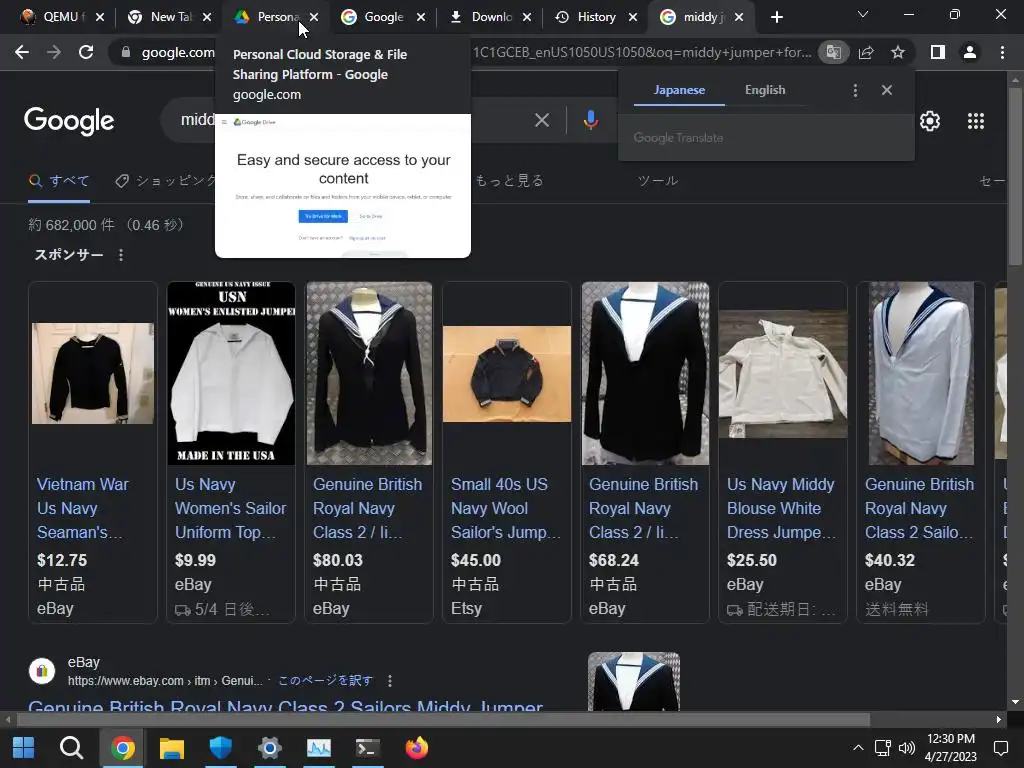
Task: Open Us Navy Middy Blouse White listing
Action: [x=781, y=508]
